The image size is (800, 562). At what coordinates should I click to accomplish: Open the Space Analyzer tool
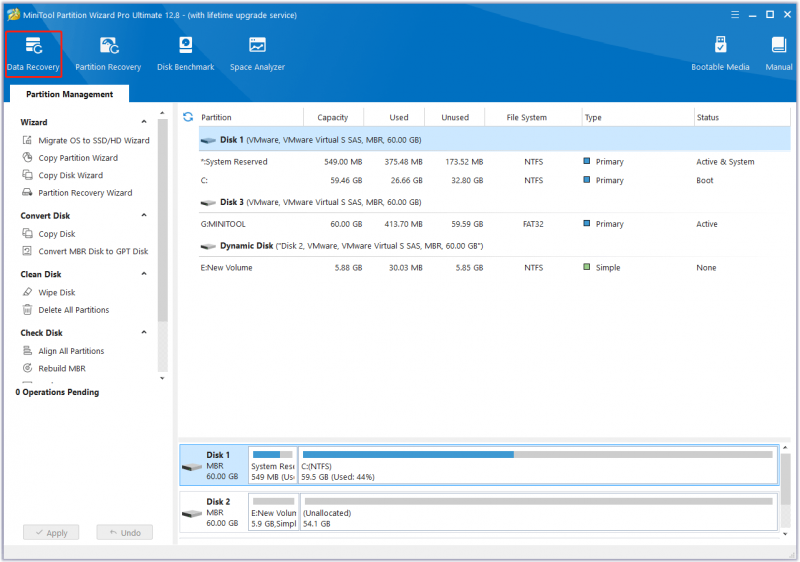[257, 54]
